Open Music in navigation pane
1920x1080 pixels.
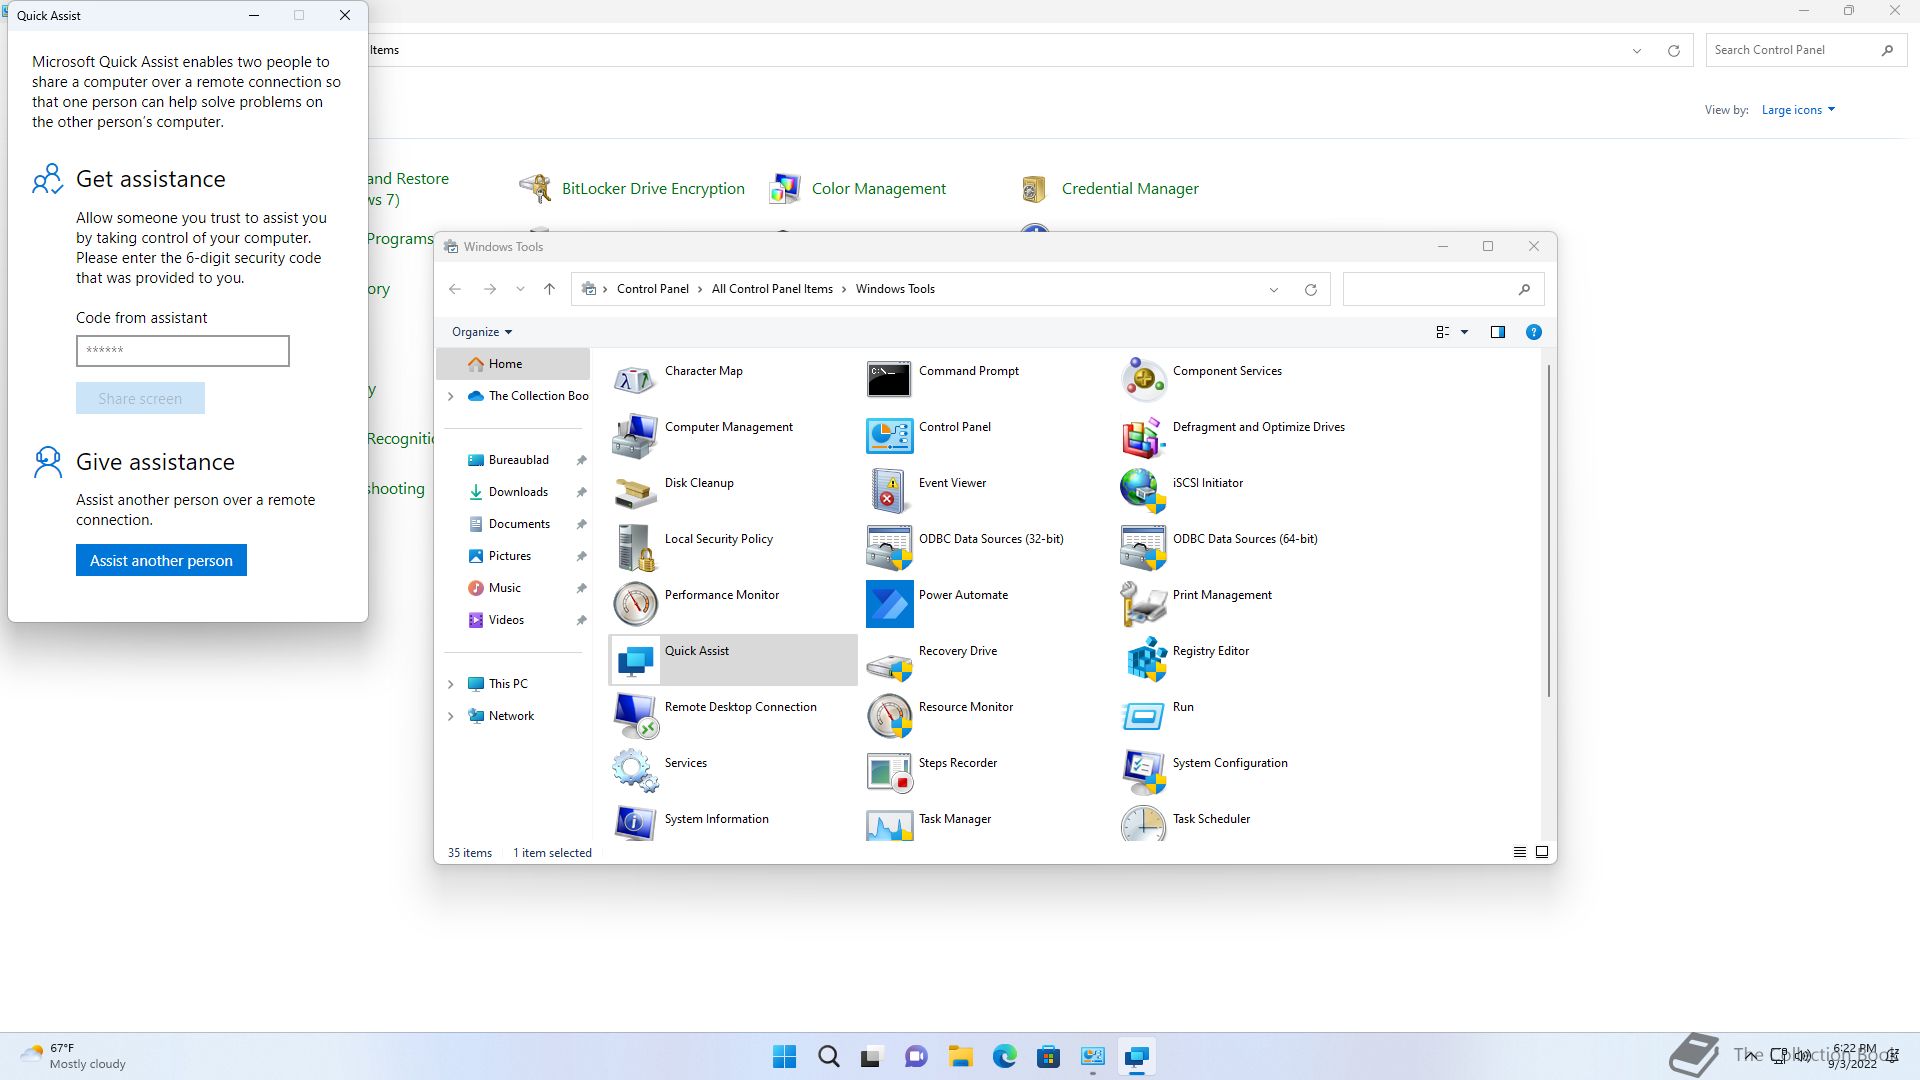click(505, 588)
